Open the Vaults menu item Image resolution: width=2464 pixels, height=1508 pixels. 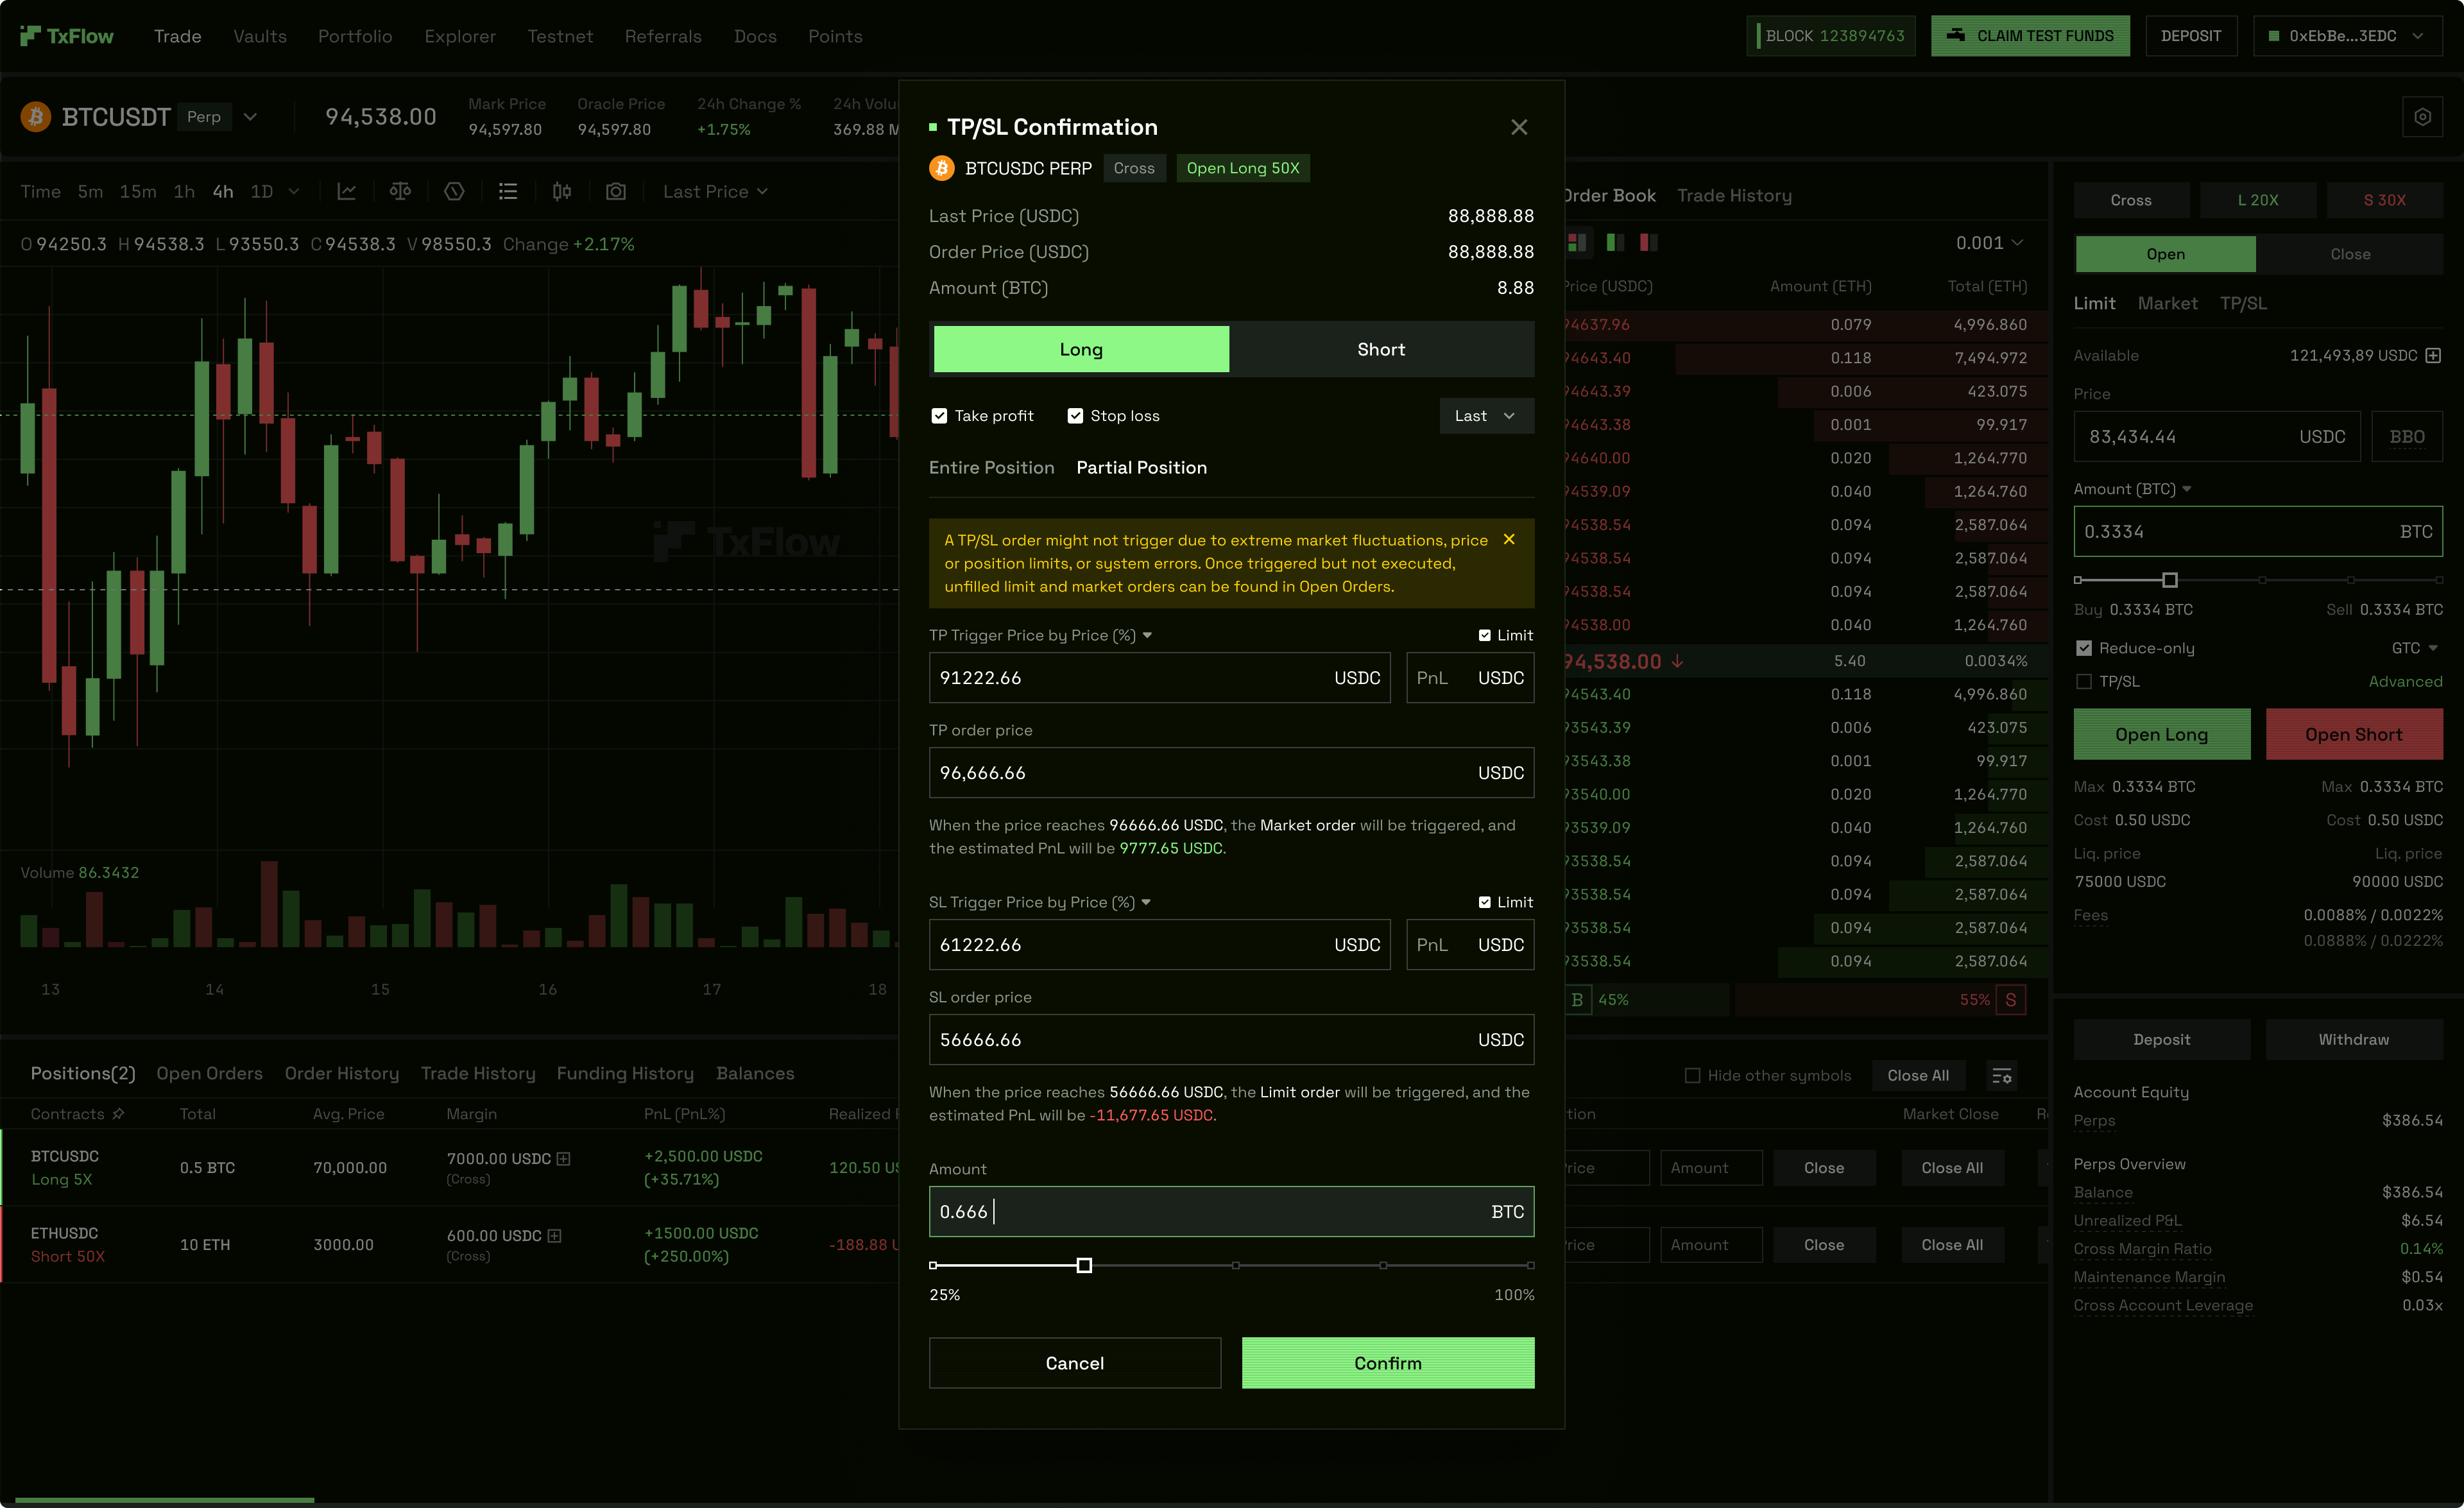pos(259,36)
